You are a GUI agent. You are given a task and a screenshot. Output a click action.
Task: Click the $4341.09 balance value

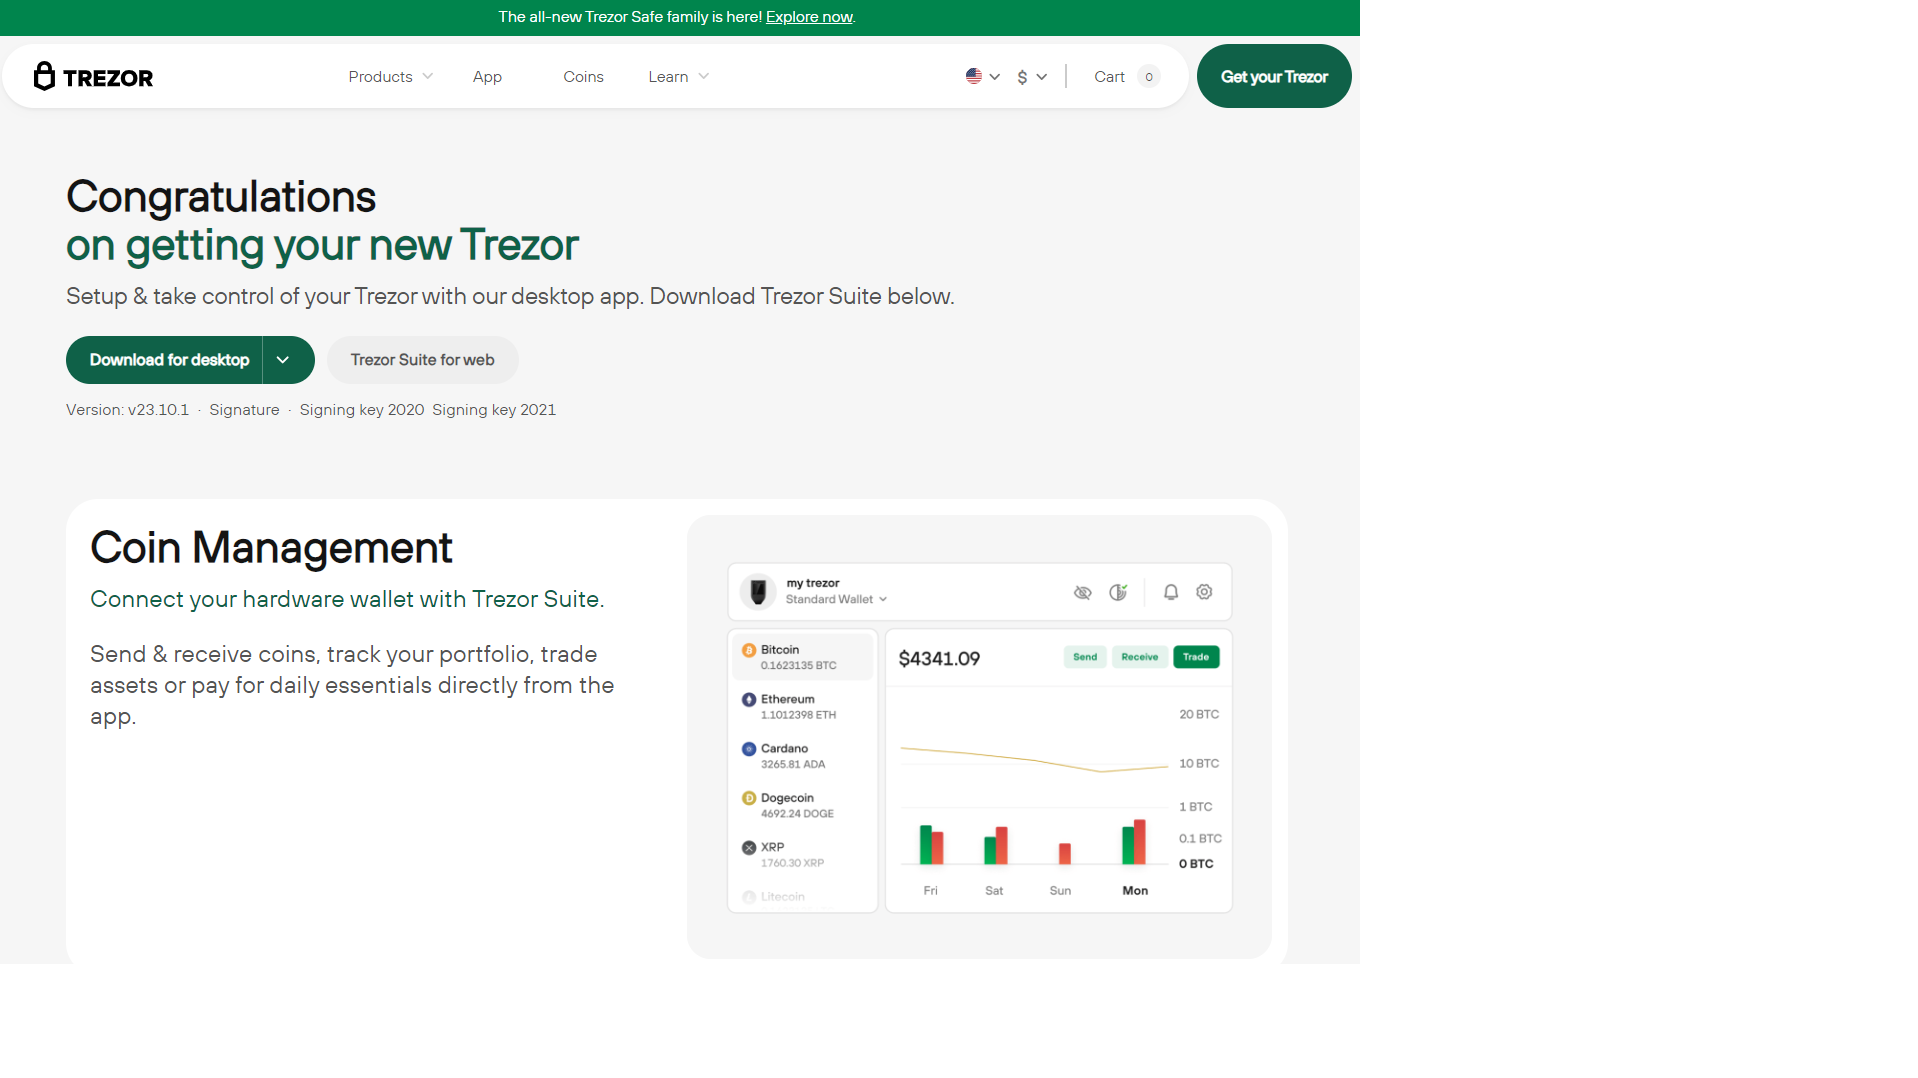point(939,659)
